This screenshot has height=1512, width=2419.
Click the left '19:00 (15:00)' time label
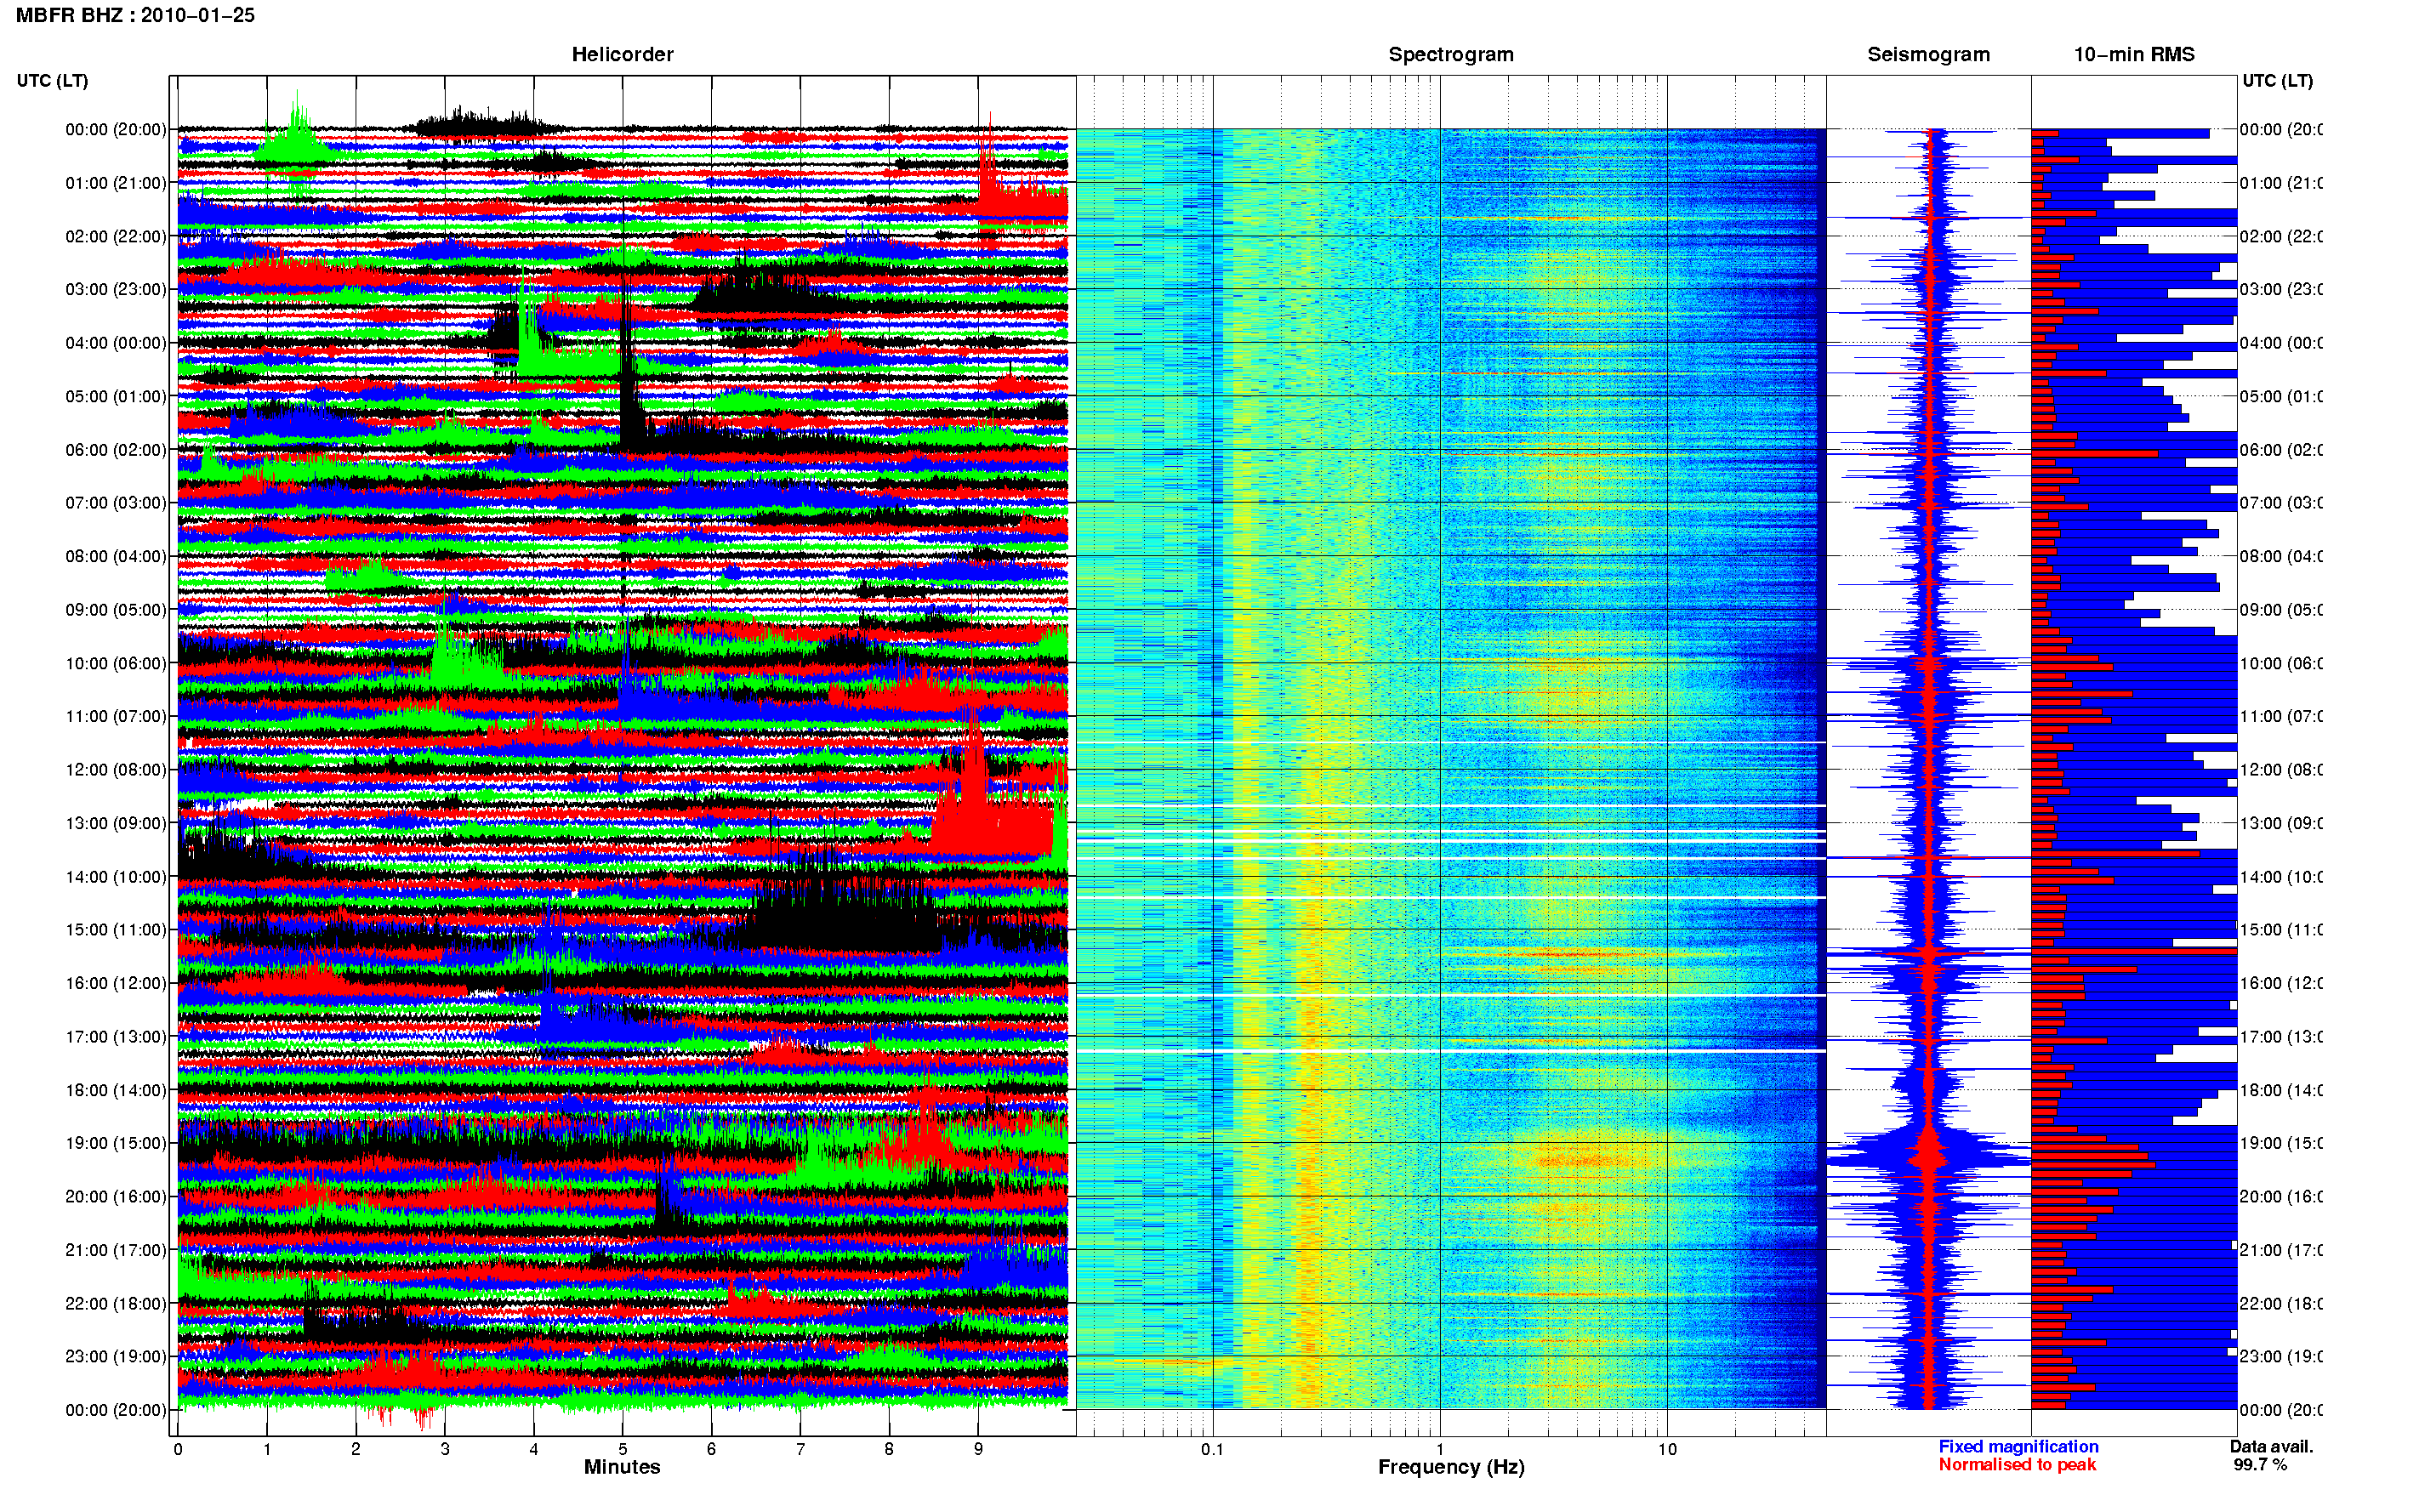(x=116, y=1143)
